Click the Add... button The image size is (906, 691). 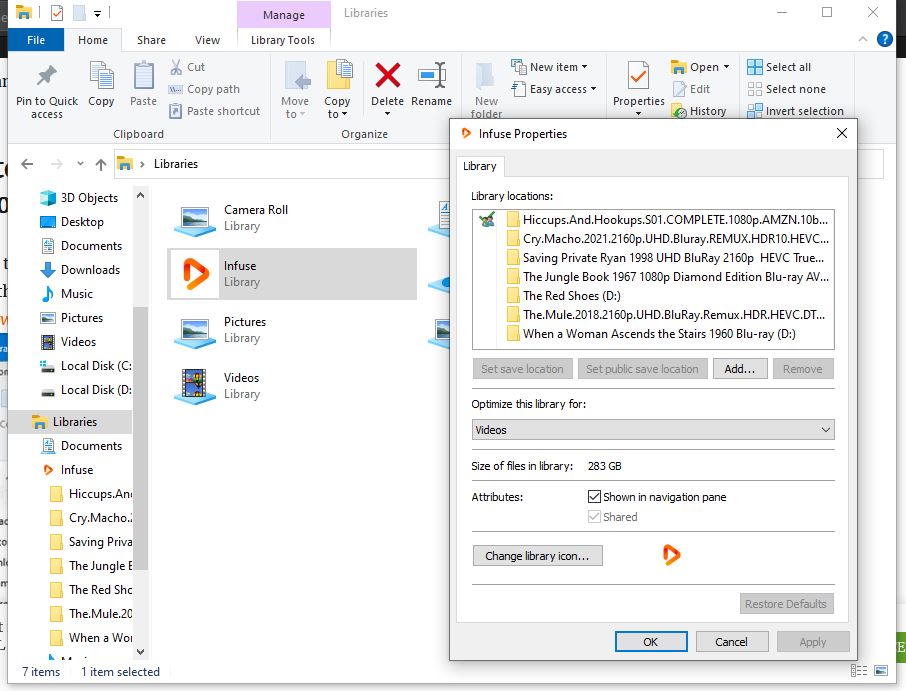(740, 369)
